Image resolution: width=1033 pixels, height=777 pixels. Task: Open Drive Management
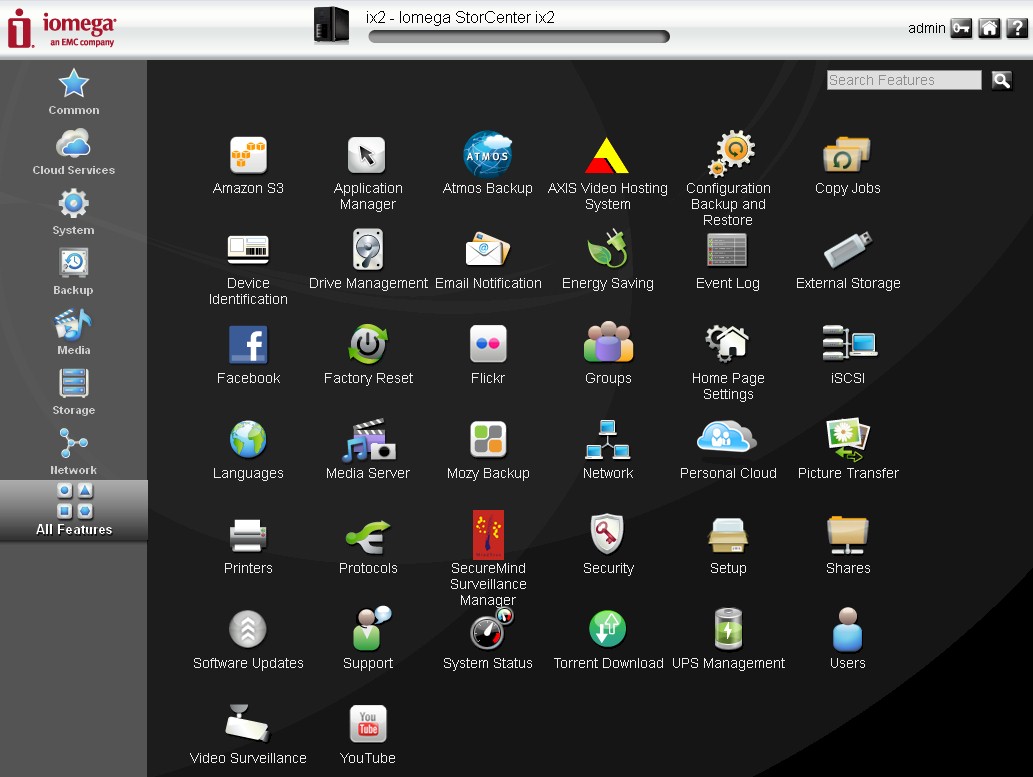pyautogui.click(x=368, y=260)
